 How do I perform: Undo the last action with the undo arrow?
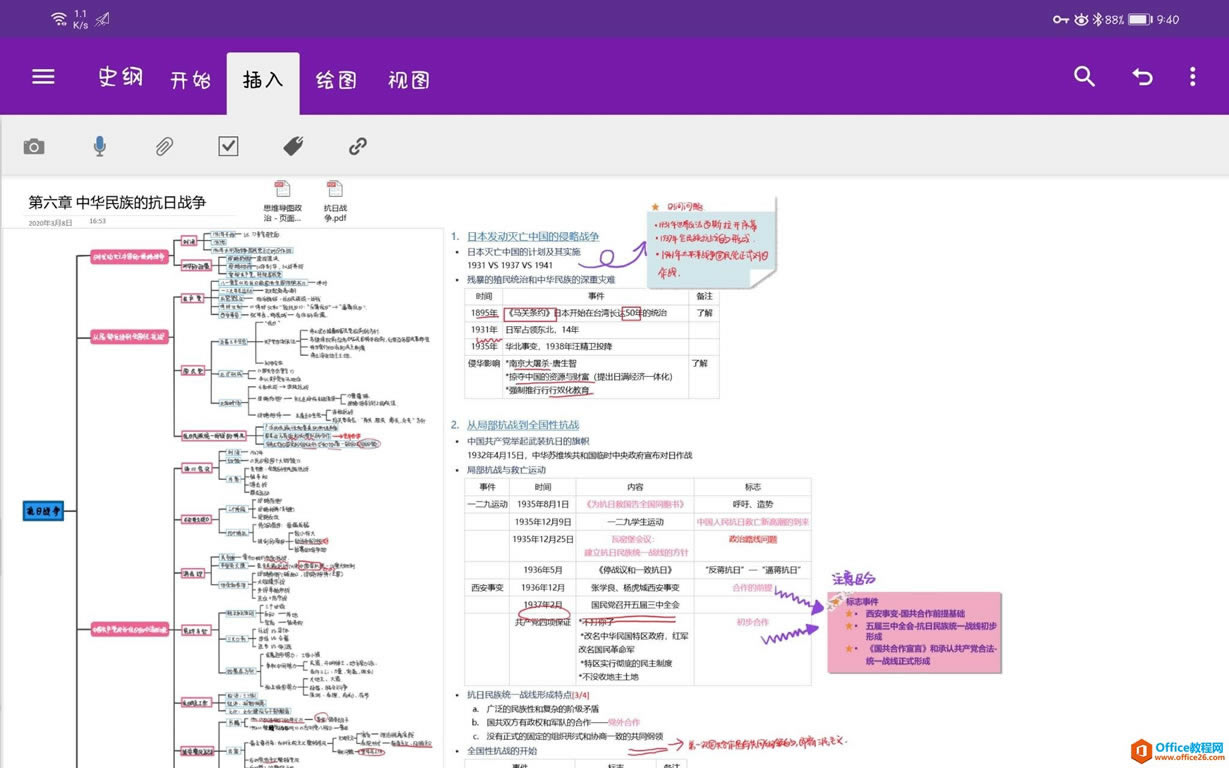pyautogui.click(x=1142, y=76)
